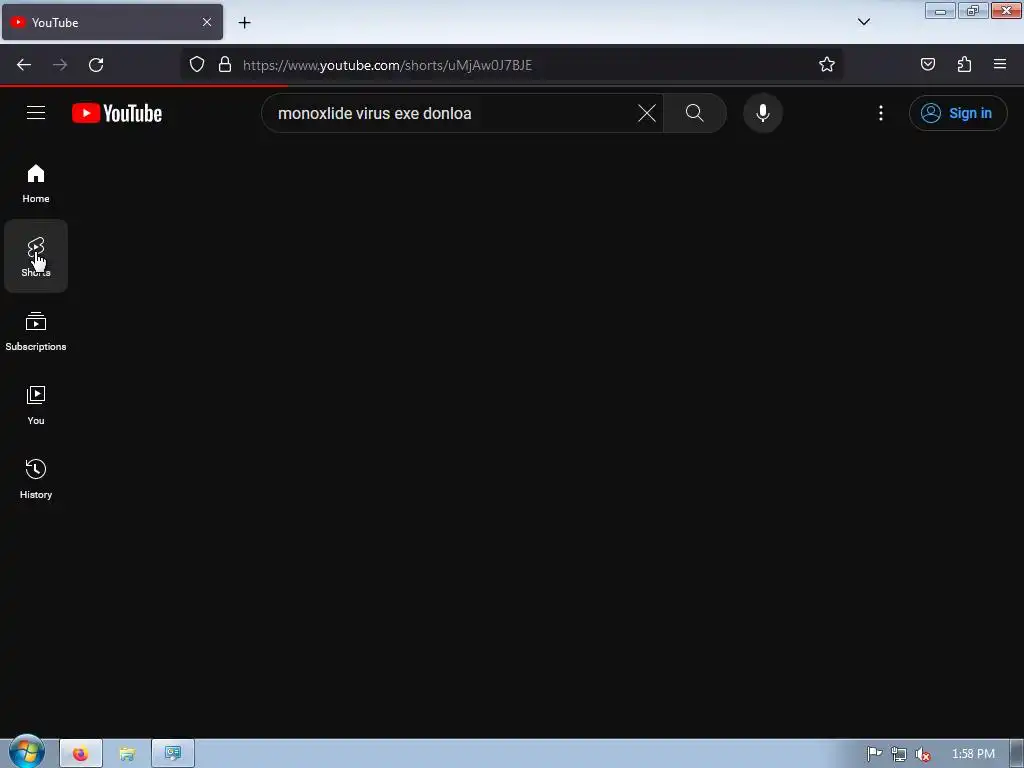Open Action Center flag in system tray

tap(874, 754)
